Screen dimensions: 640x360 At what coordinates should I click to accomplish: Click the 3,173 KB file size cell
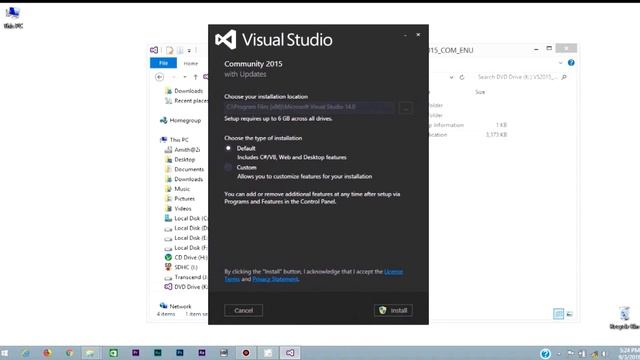tap(496, 134)
